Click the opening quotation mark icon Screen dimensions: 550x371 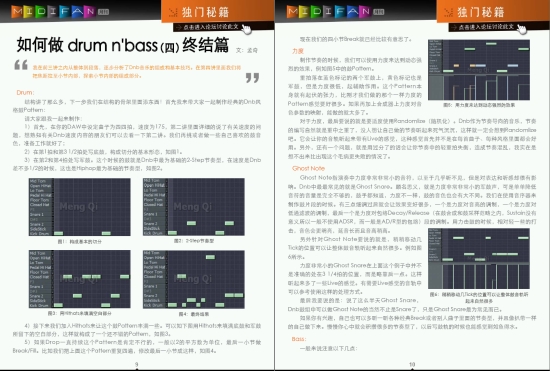pos(21,65)
